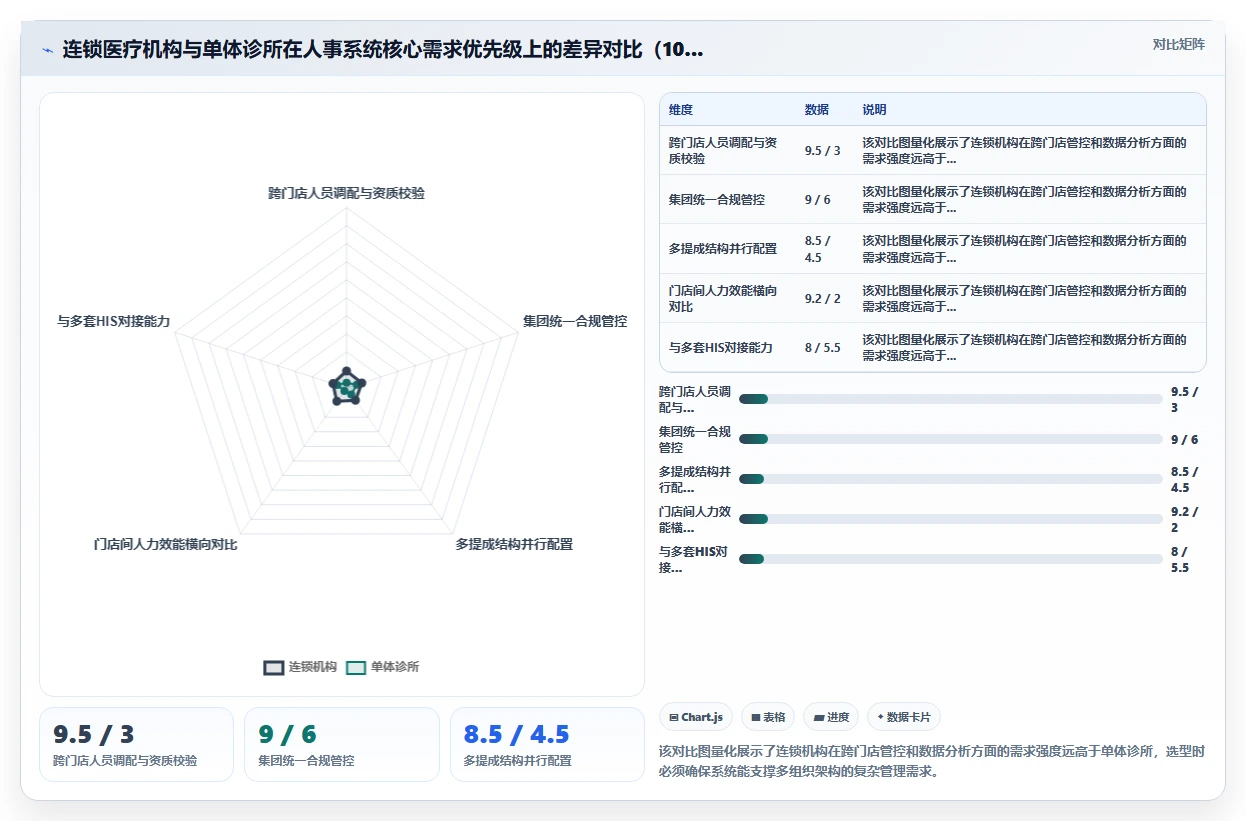Click radar axis label 集团统一合规管控
The width and height of the screenshot is (1246, 821).
coord(575,321)
